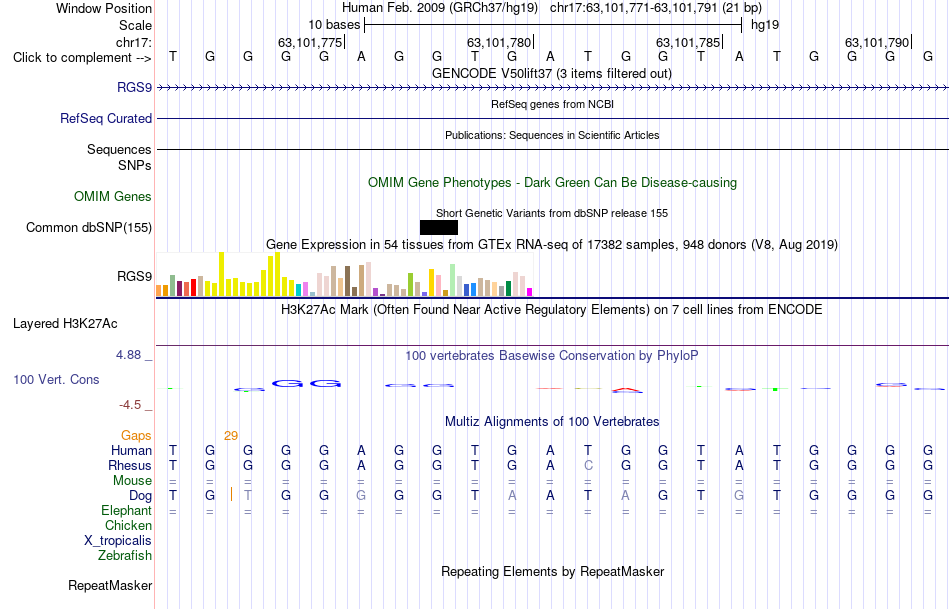Click the RepeatMasker track label
The height and width of the screenshot is (609, 950).
110,585
